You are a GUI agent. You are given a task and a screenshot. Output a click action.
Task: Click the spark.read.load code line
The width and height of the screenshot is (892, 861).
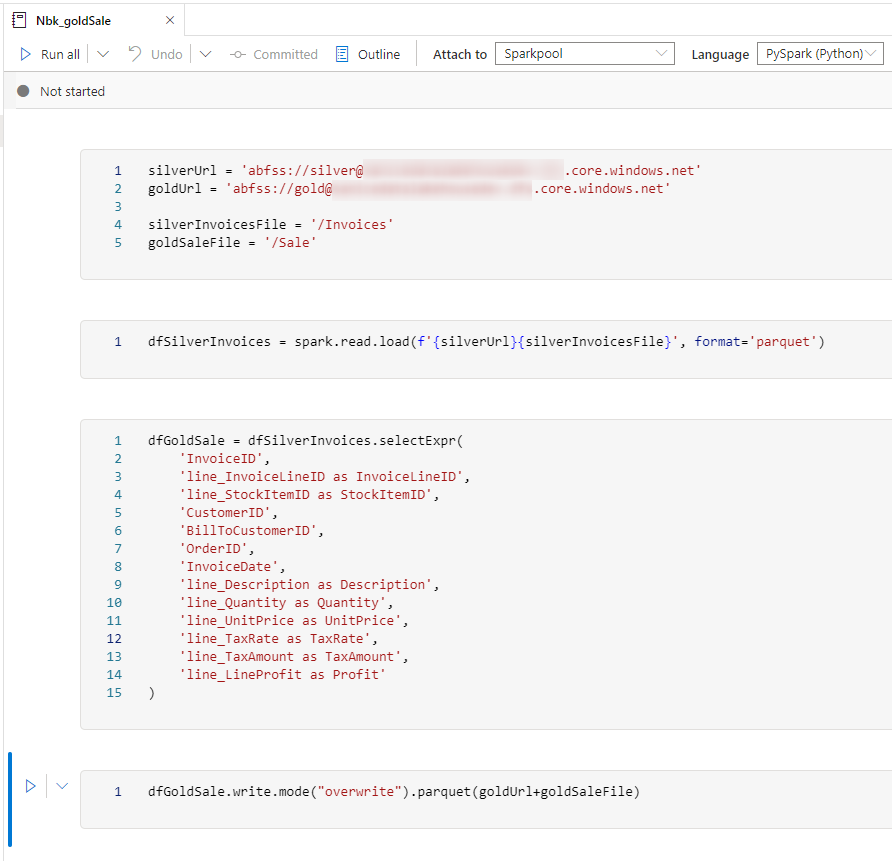pos(486,342)
